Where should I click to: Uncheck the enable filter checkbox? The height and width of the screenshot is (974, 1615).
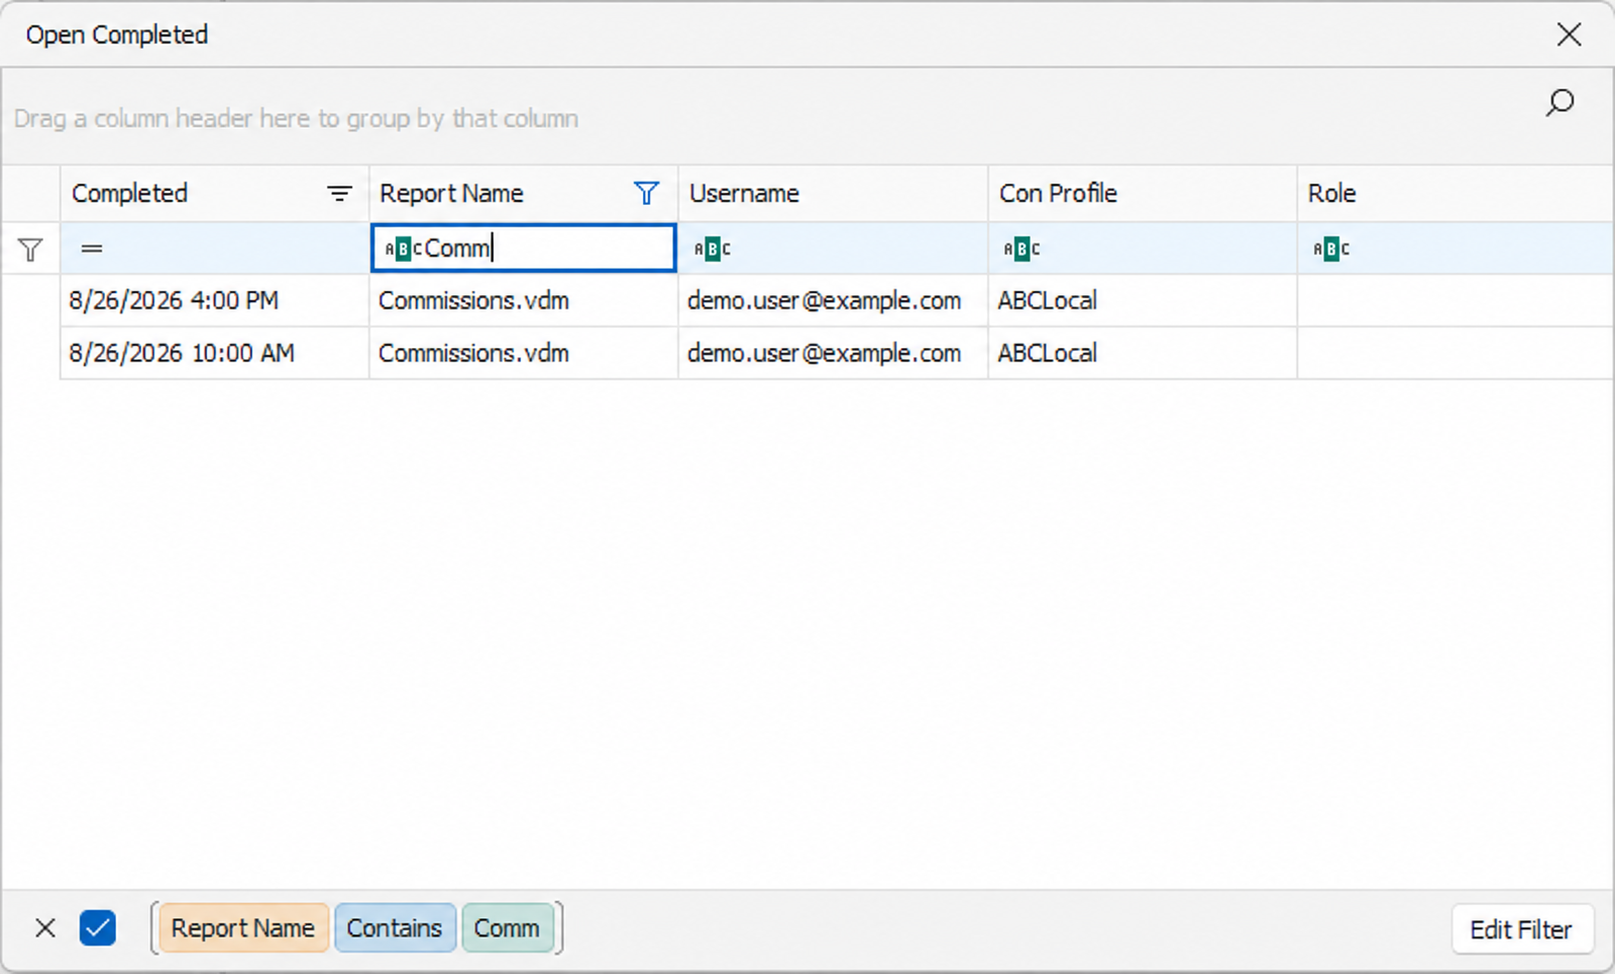click(x=98, y=928)
